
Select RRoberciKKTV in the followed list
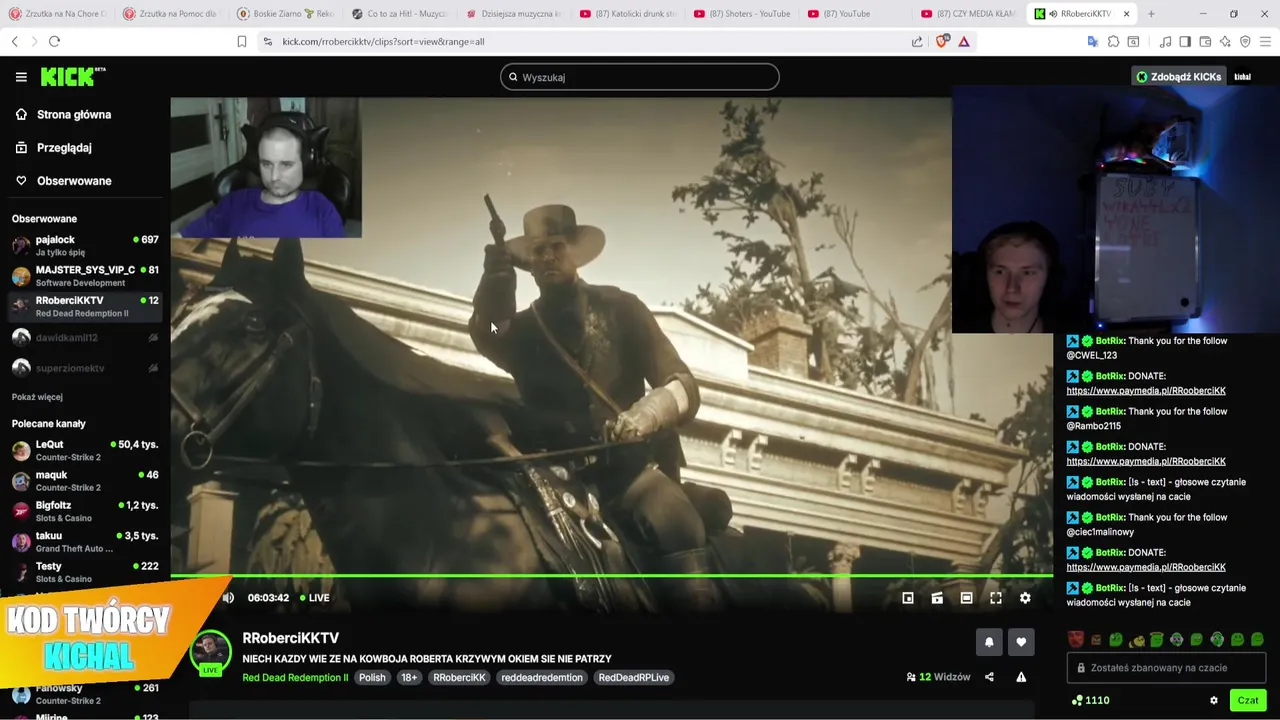click(x=84, y=306)
